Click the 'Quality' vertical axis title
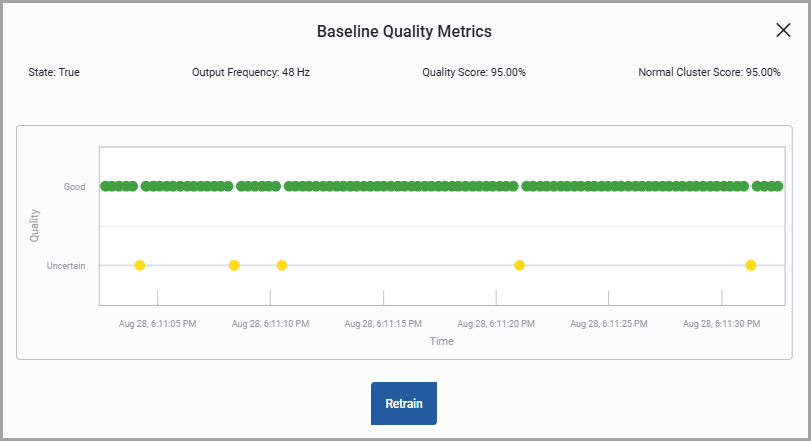This screenshot has width=811, height=441. (x=35, y=225)
